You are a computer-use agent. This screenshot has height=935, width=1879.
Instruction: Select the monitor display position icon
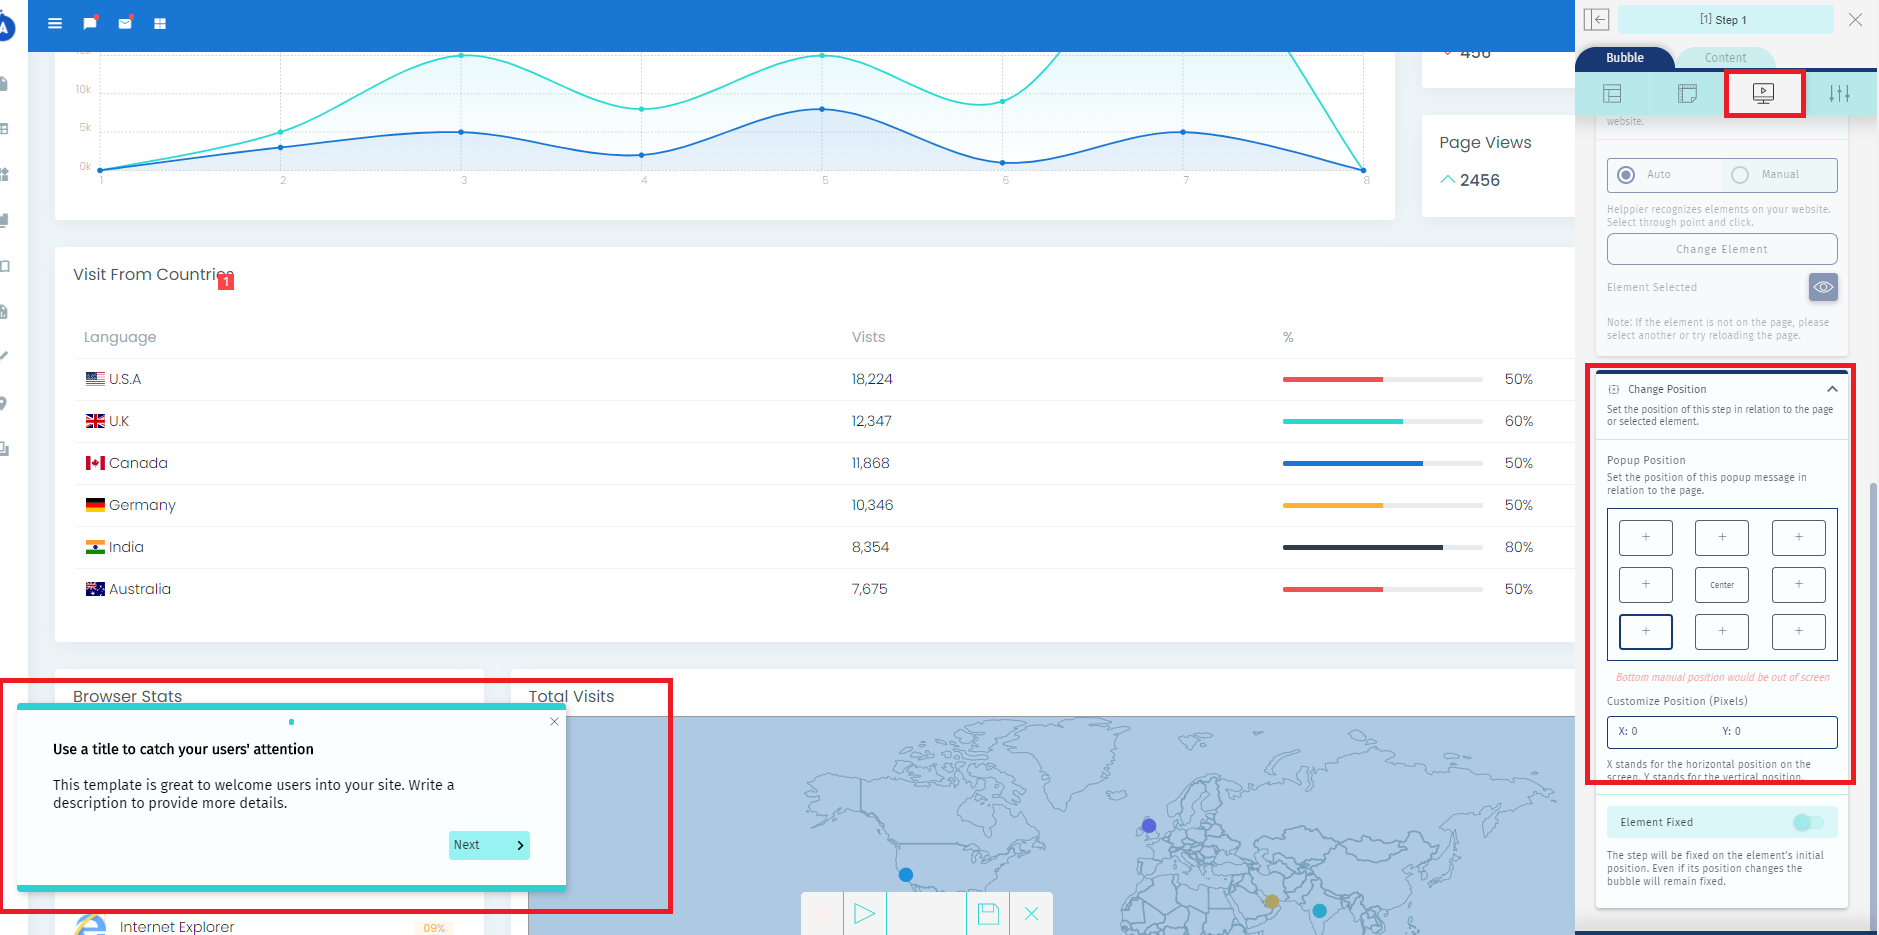pyautogui.click(x=1763, y=94)
